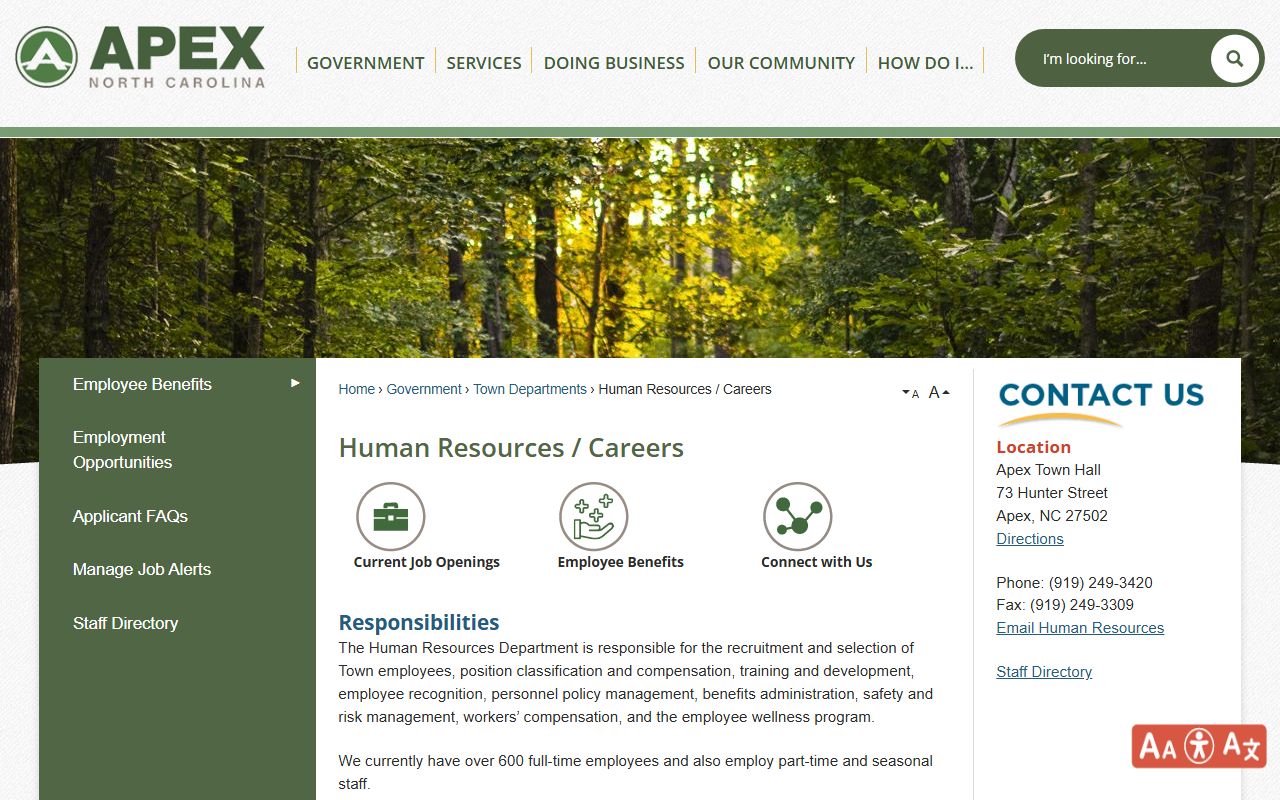Click the Connect with Us network icon

coord(797,517)
